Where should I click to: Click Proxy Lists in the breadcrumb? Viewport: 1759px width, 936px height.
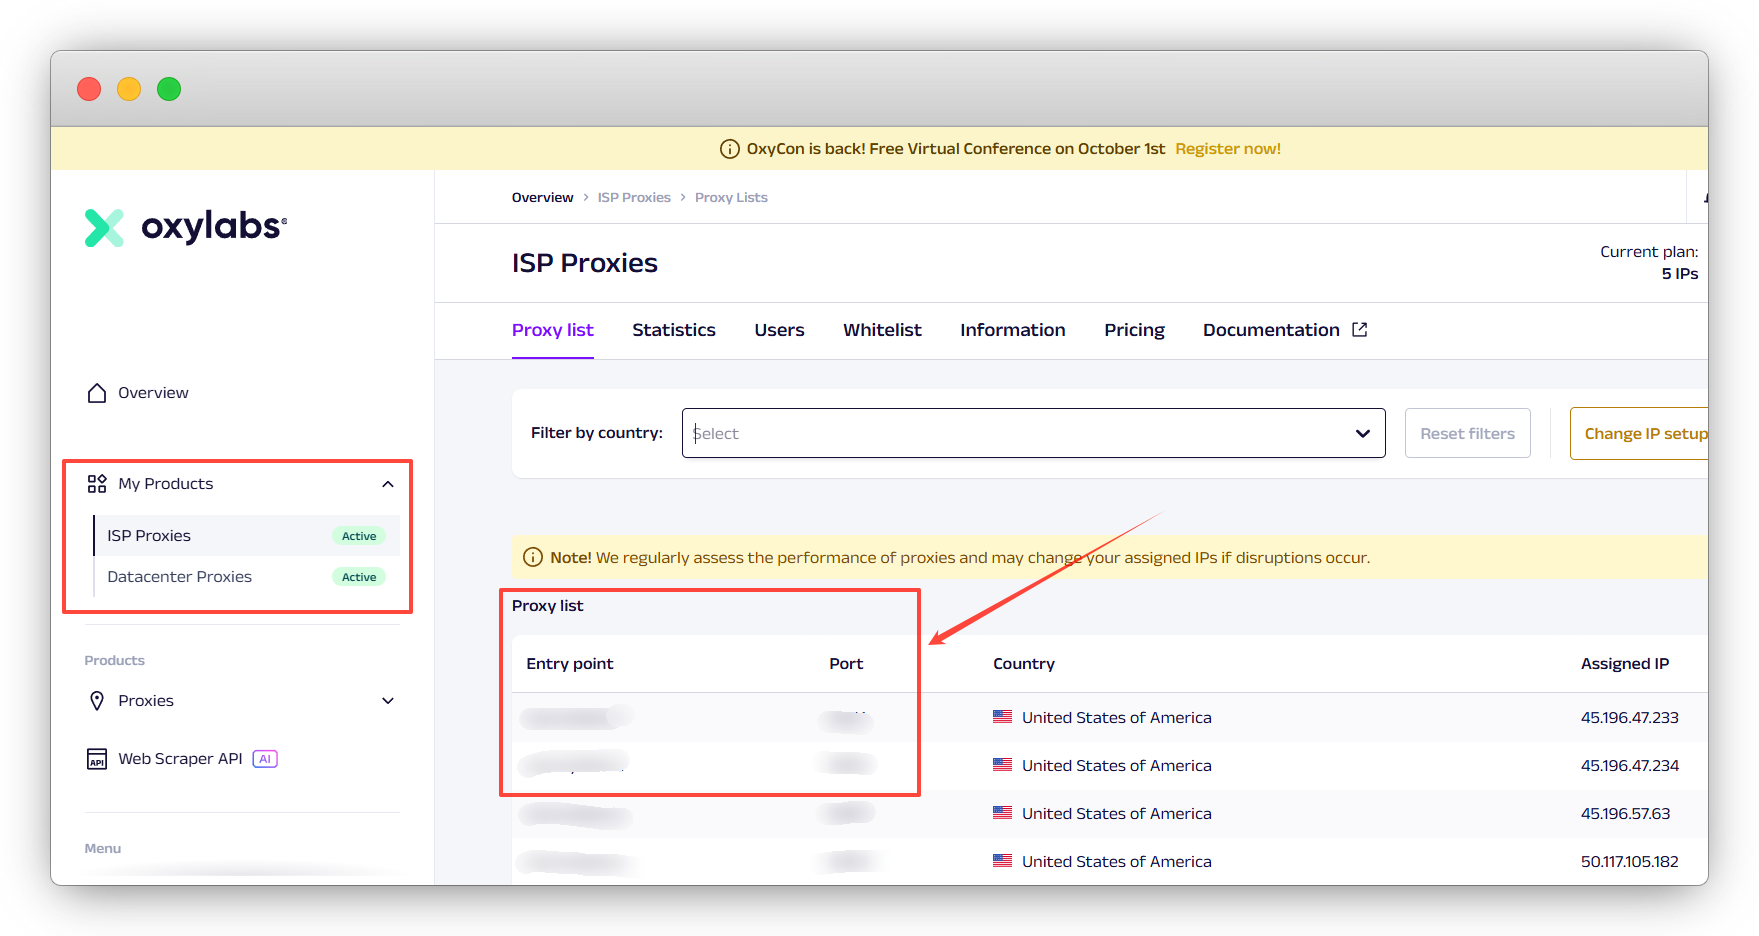coord(731,197)
